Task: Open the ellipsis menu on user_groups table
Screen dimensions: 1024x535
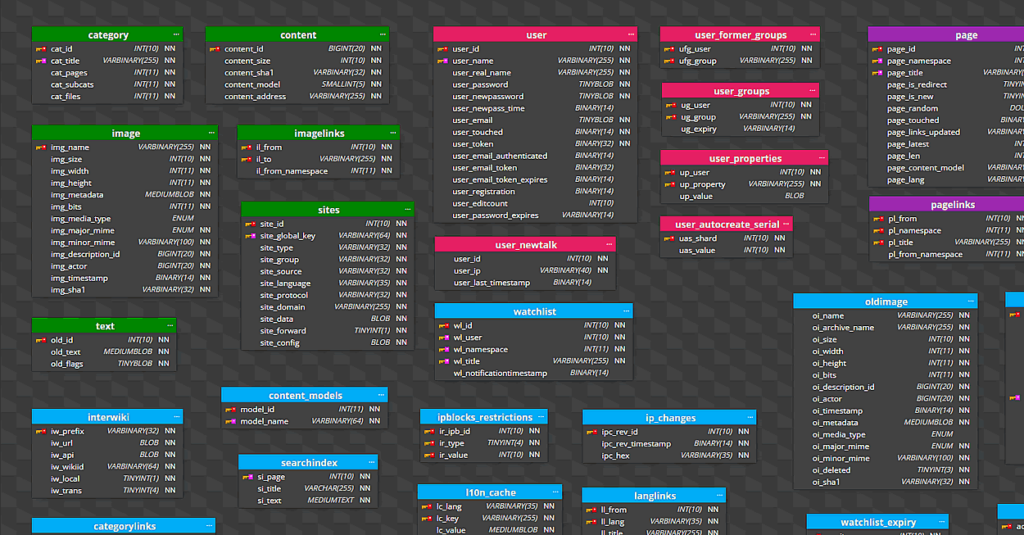Action: click(x=814, y=91)
